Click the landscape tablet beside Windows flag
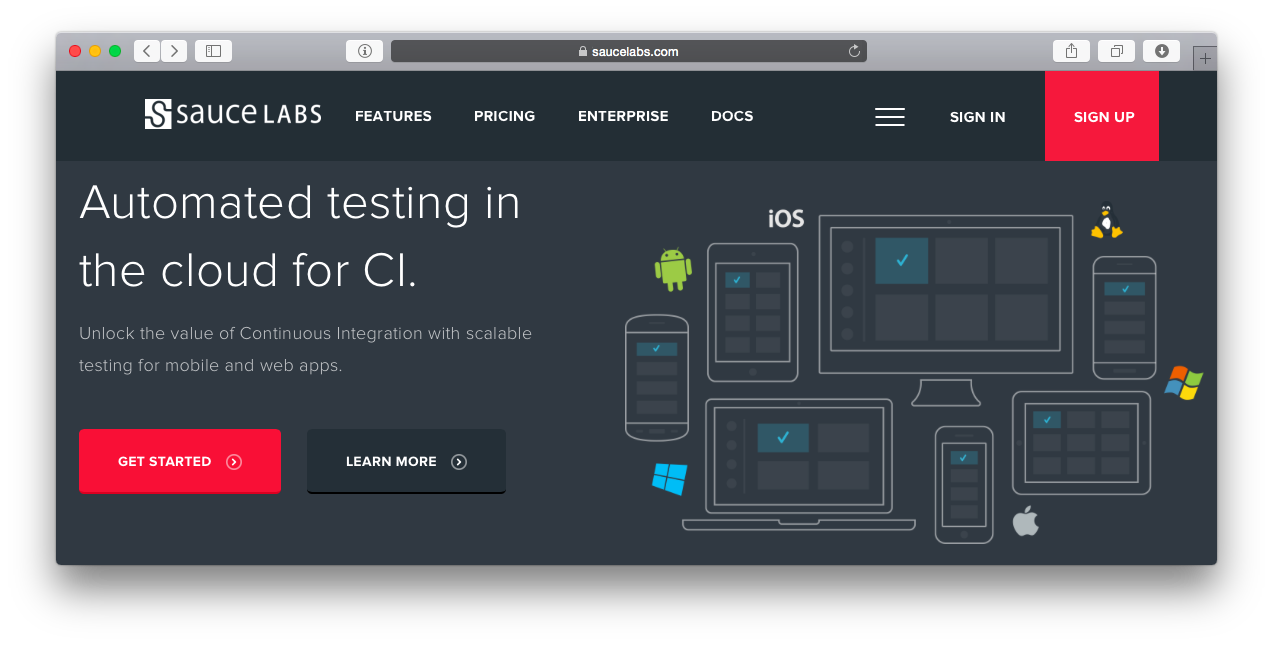 (x=1081, y=443)
